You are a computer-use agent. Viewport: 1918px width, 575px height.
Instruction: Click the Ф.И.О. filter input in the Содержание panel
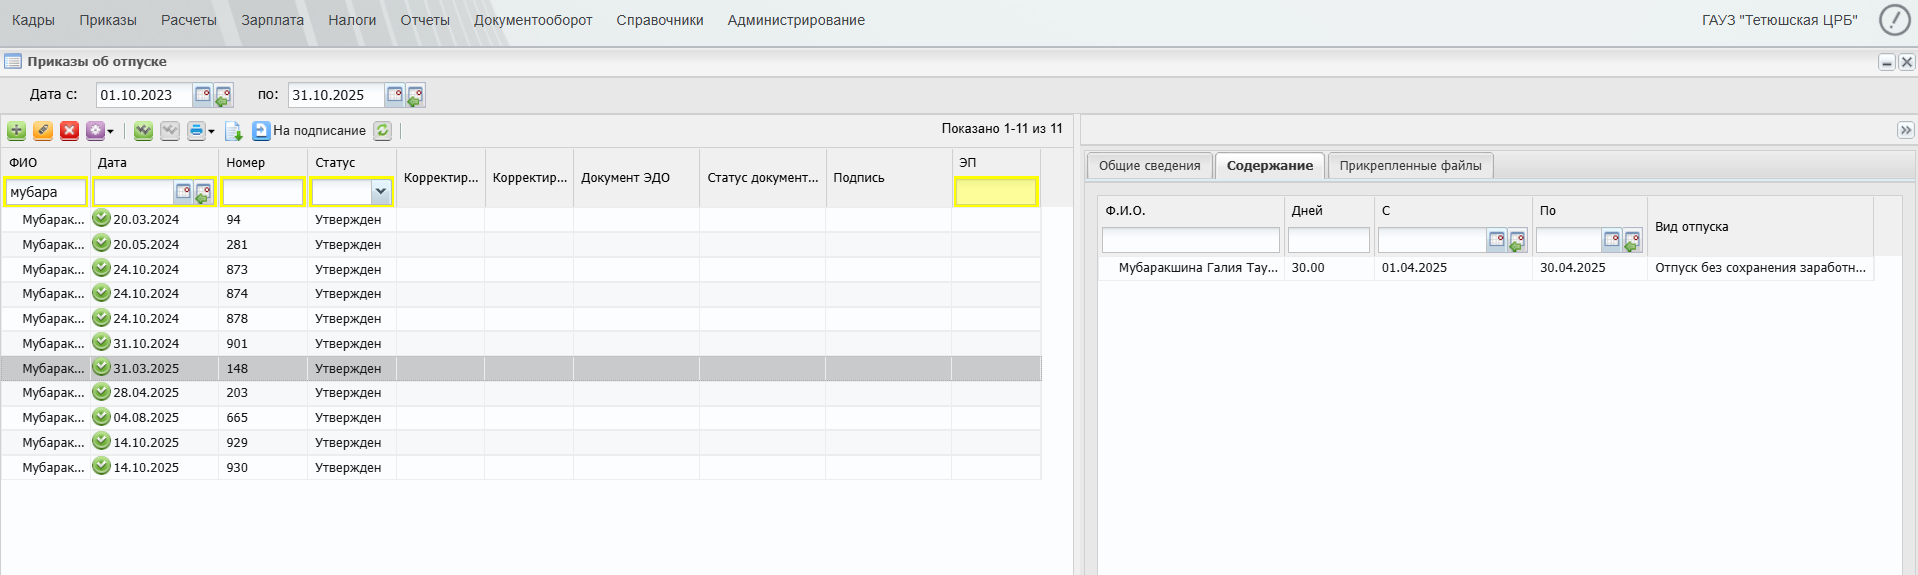pos(1190,240)
